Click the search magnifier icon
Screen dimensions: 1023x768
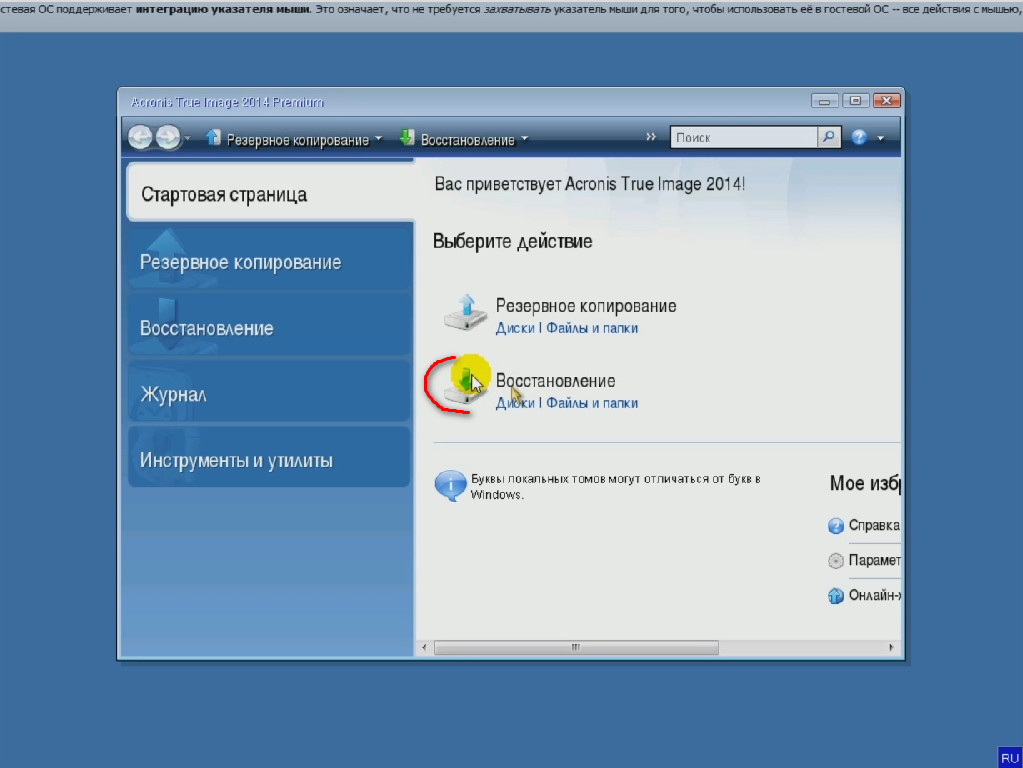click(829, 138)
